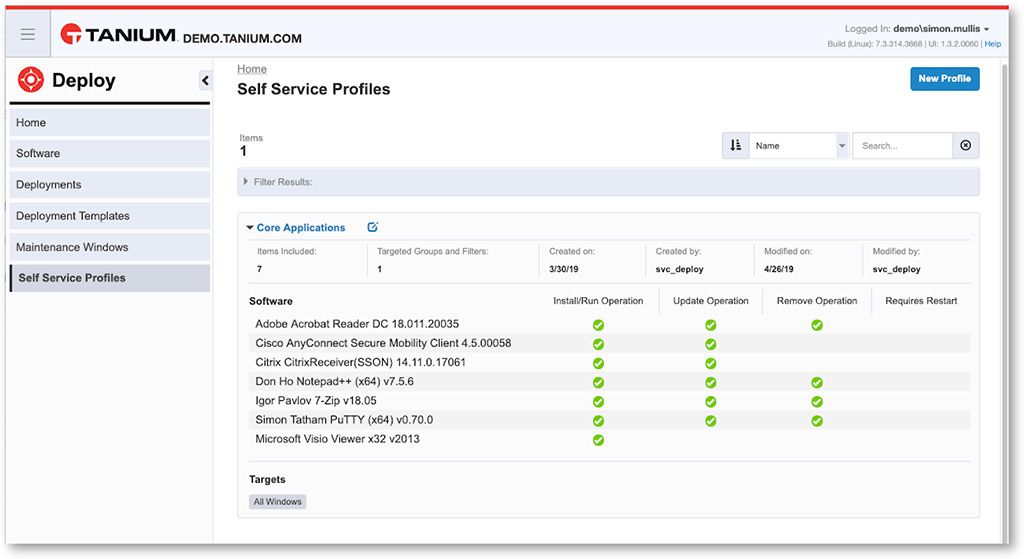Open the hamburger navigation menu

point(27,34)
